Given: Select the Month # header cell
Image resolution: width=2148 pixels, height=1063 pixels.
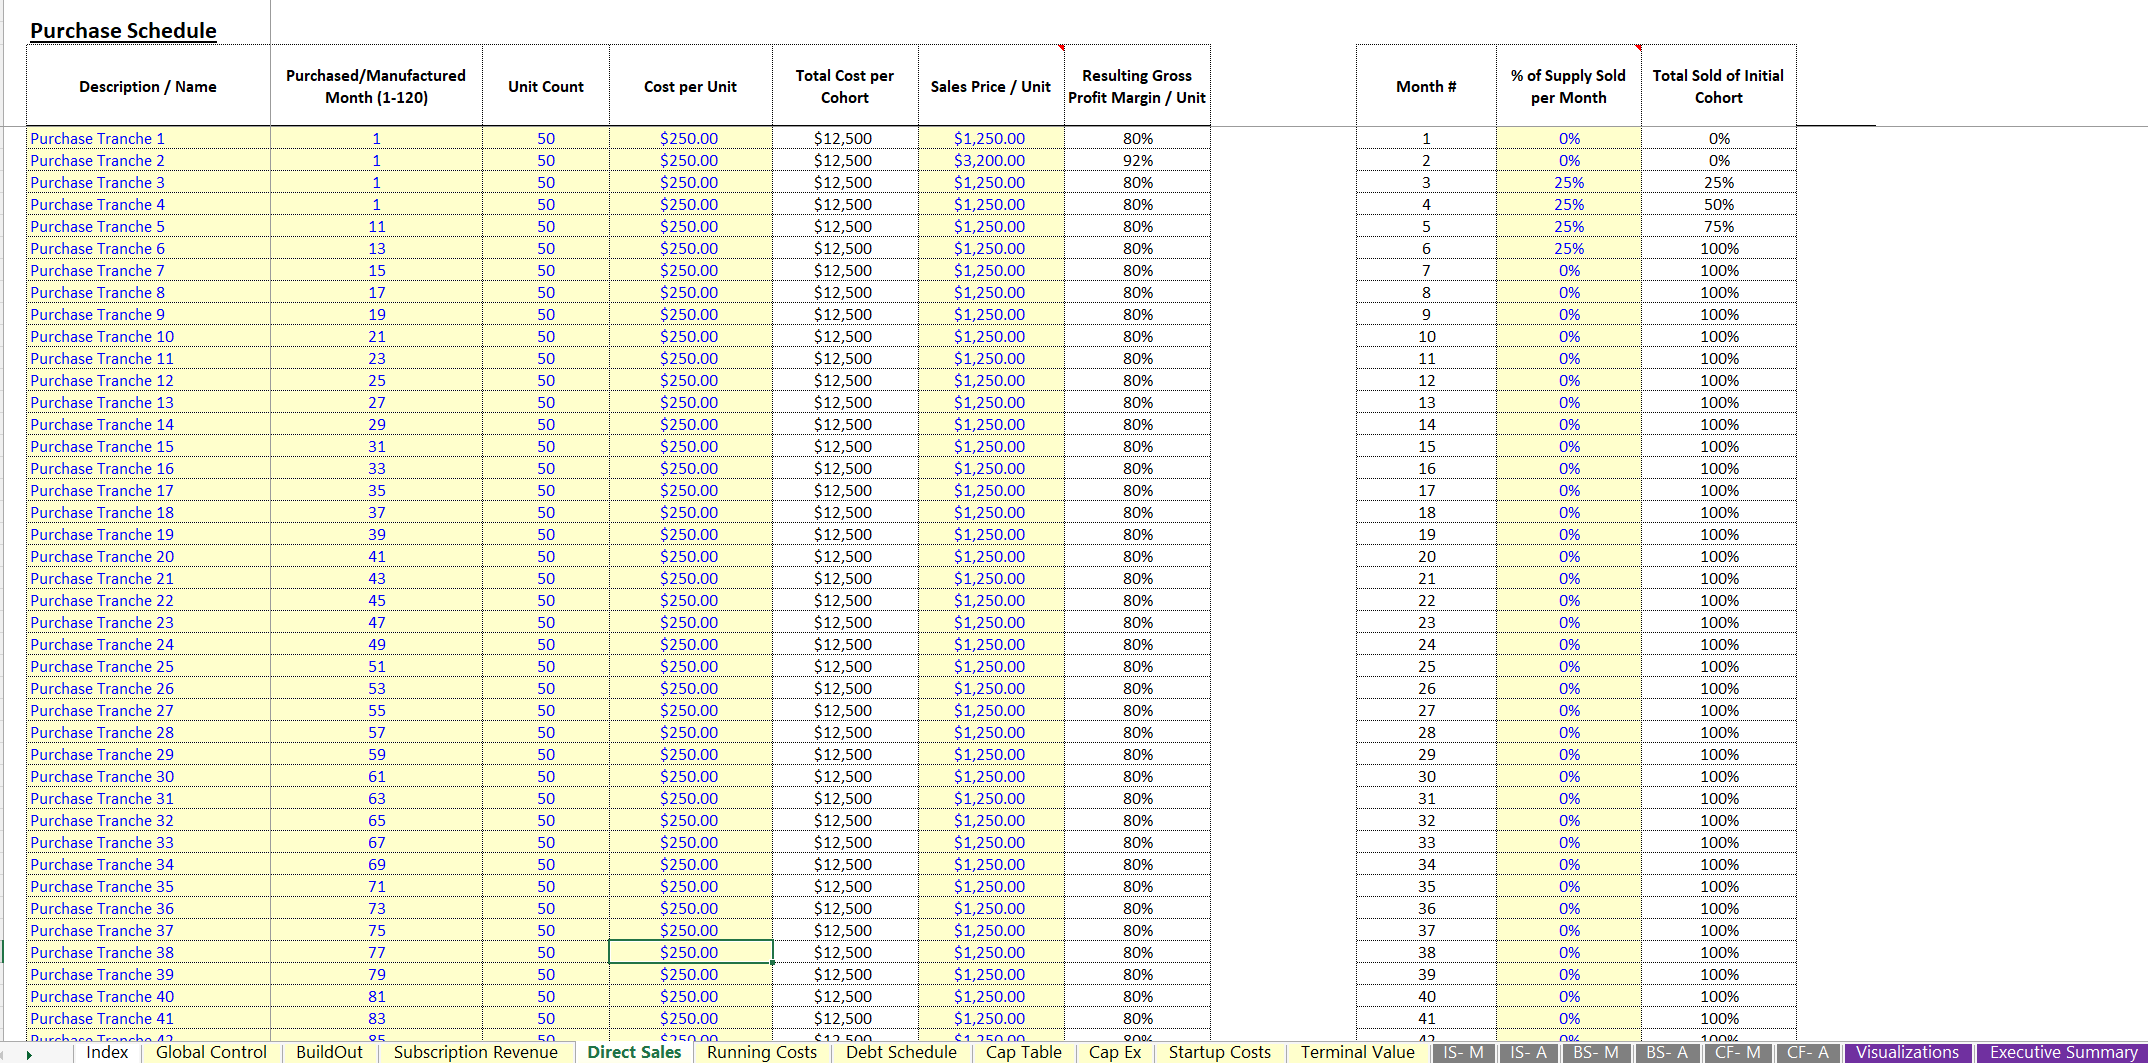Looking at the screenshot, I should tap(1426, 86).
